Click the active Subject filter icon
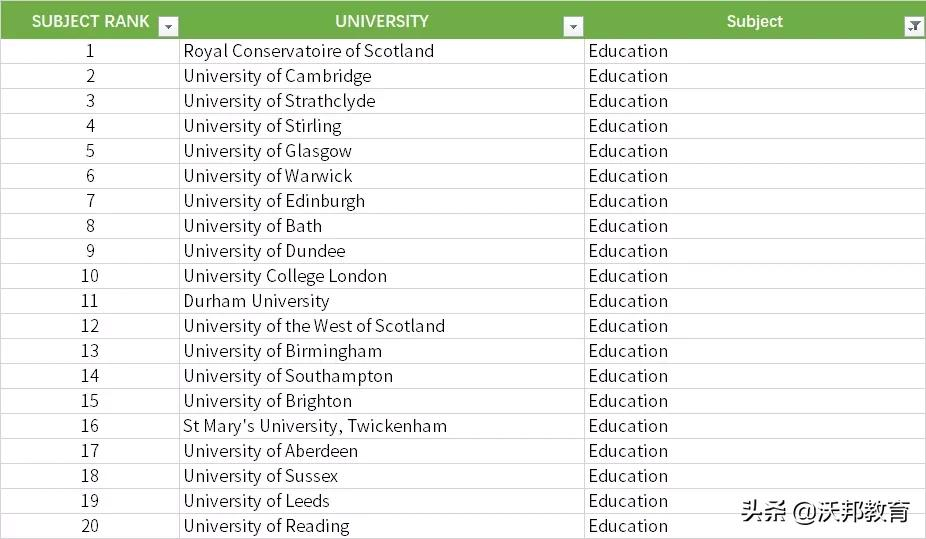 914,27
